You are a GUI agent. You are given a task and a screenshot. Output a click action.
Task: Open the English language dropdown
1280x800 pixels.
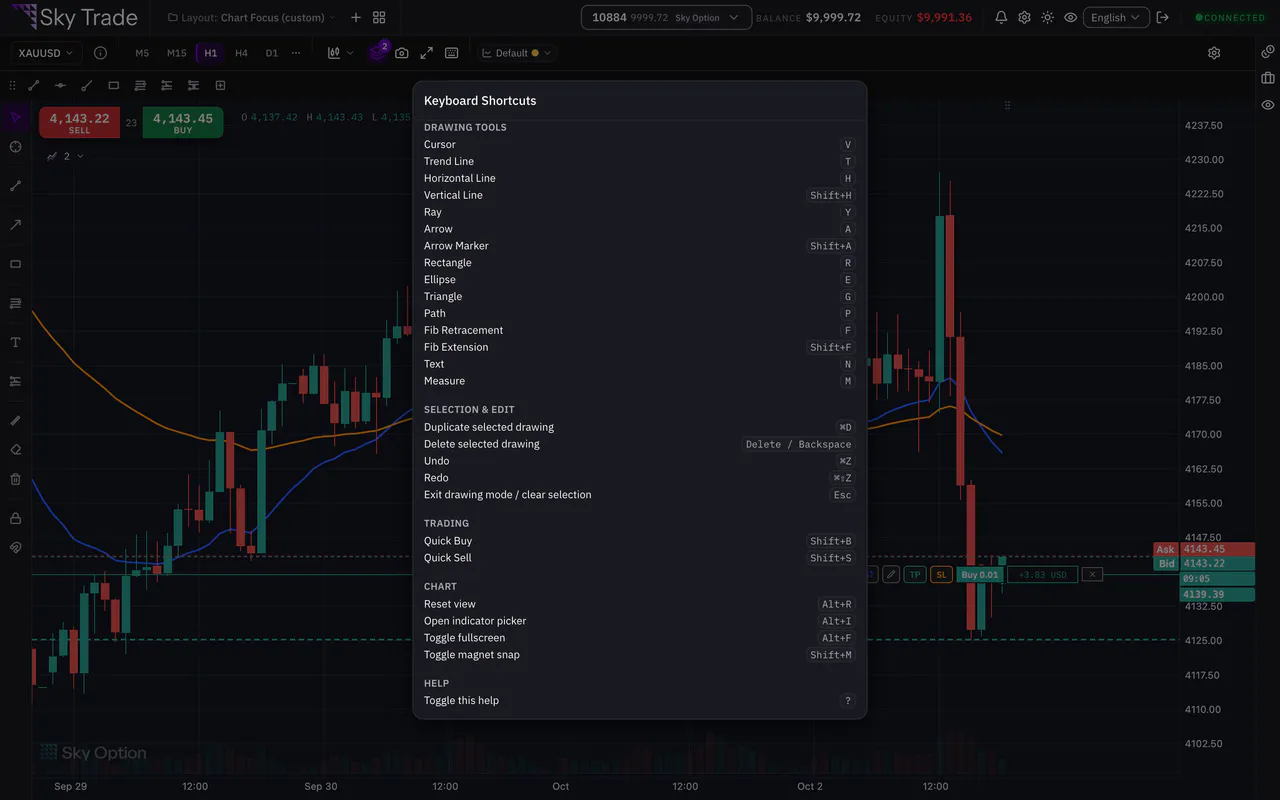pos(1115,17)
